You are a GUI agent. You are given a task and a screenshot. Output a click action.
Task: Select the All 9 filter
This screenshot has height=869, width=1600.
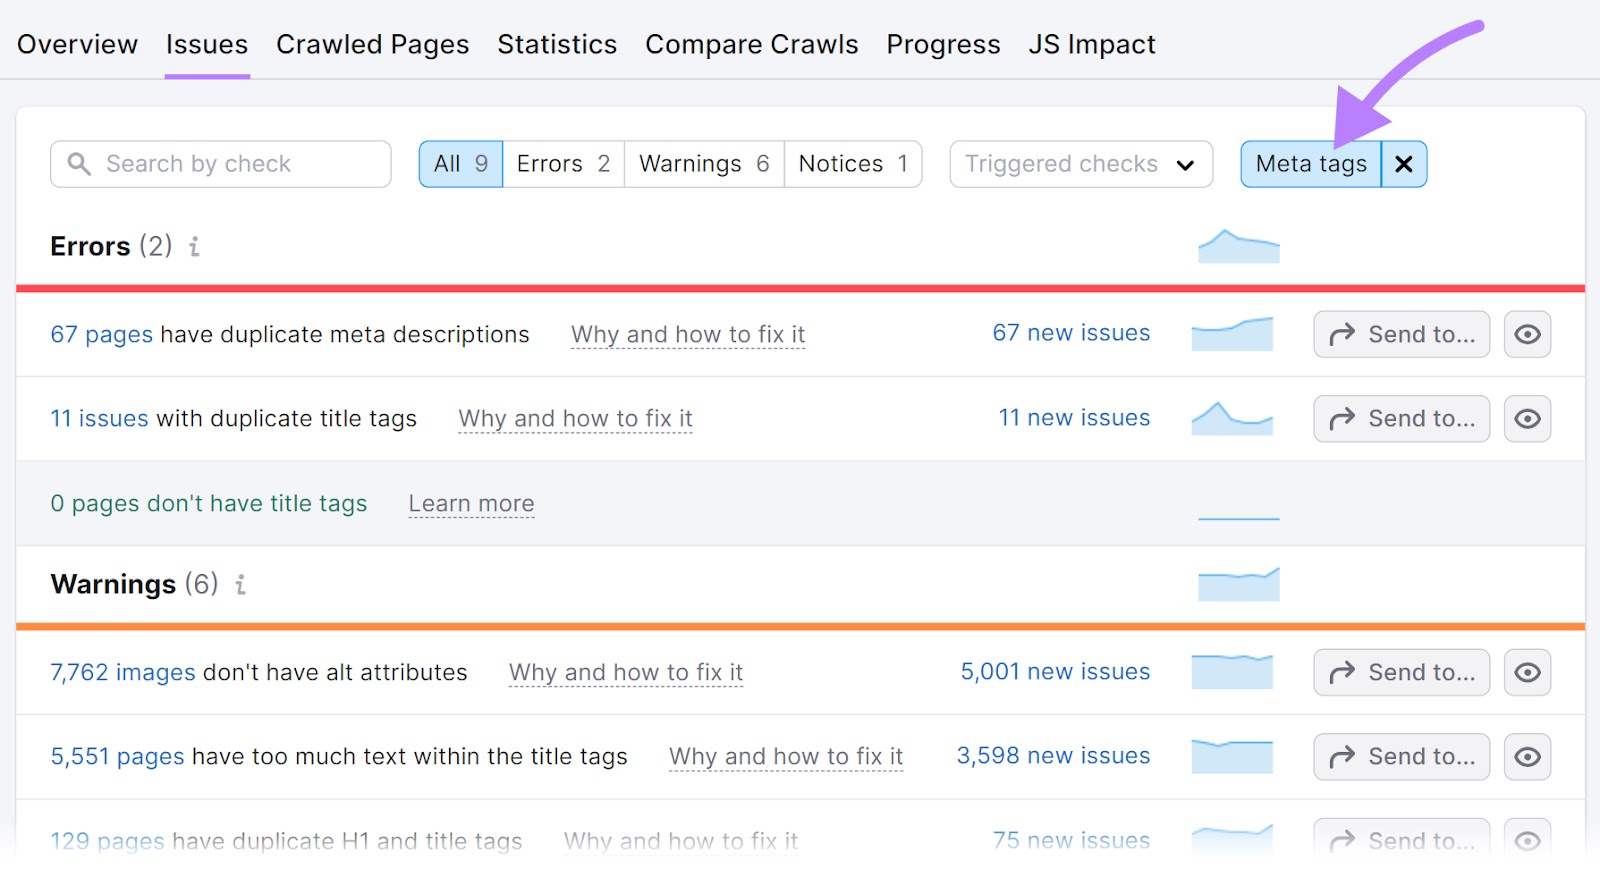coord(461,164)
